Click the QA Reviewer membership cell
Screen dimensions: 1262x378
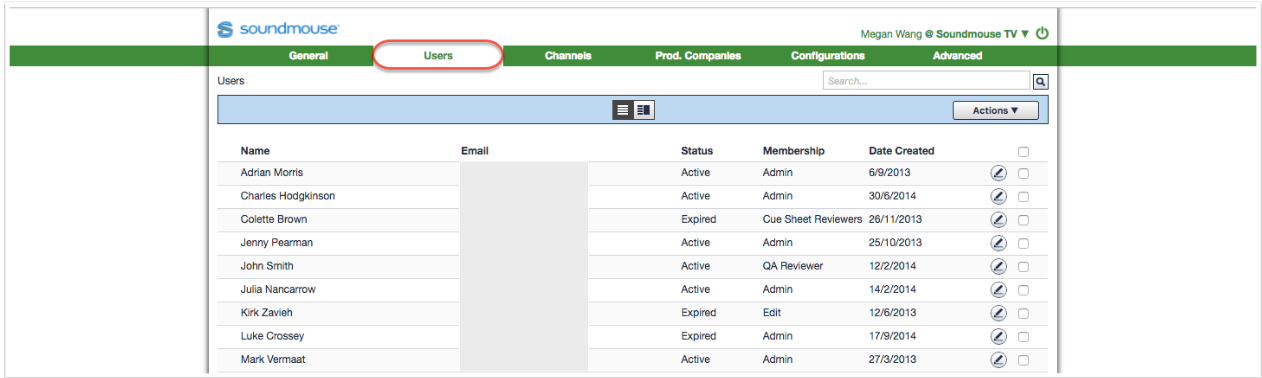coord(793,266)
